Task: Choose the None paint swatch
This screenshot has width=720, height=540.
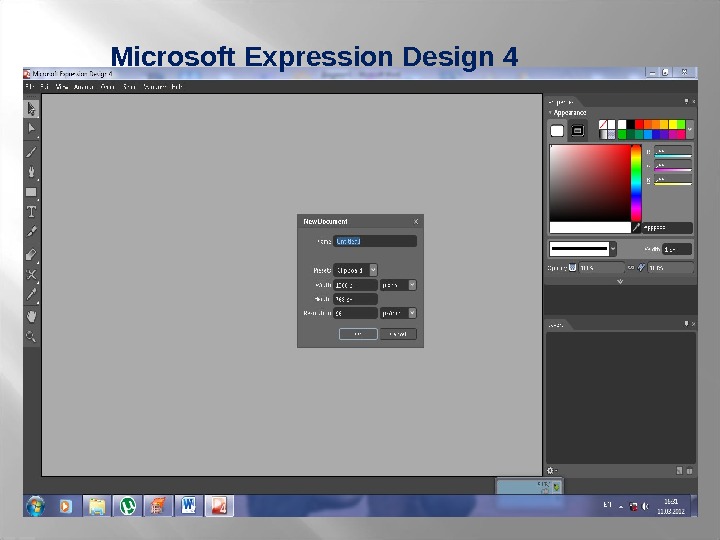Action: [x=603, y=124]
